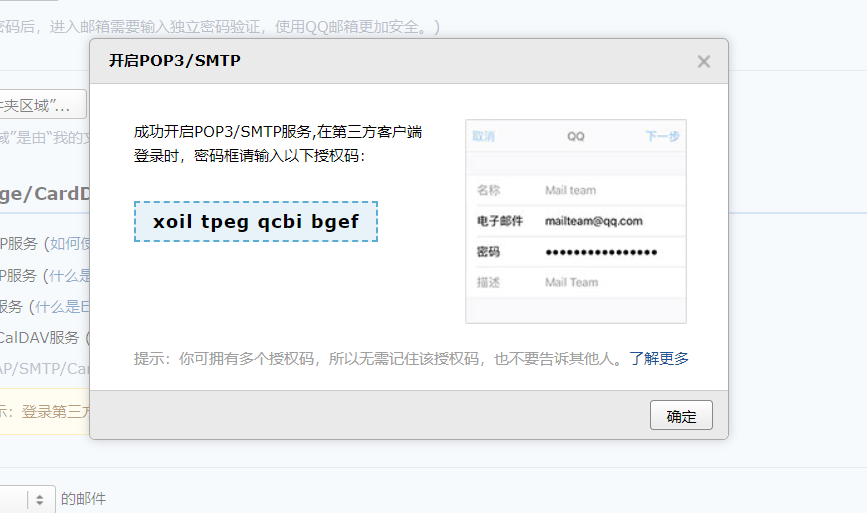Viewport: 867px width, 513px height.
Task: Click the sample QQ mail settings image
Action: [576, 221]
